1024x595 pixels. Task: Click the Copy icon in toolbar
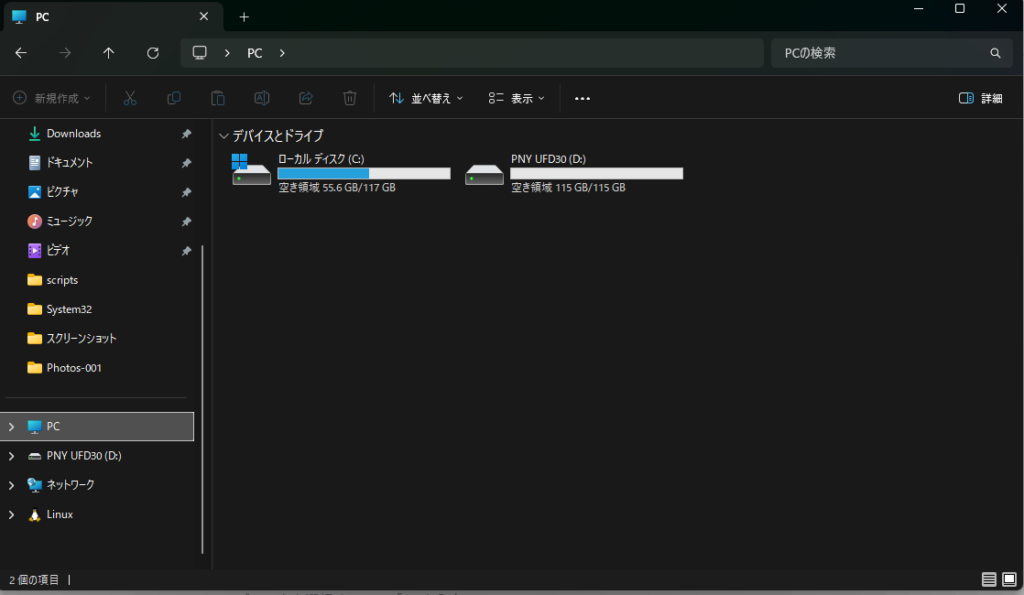[174, 98]
